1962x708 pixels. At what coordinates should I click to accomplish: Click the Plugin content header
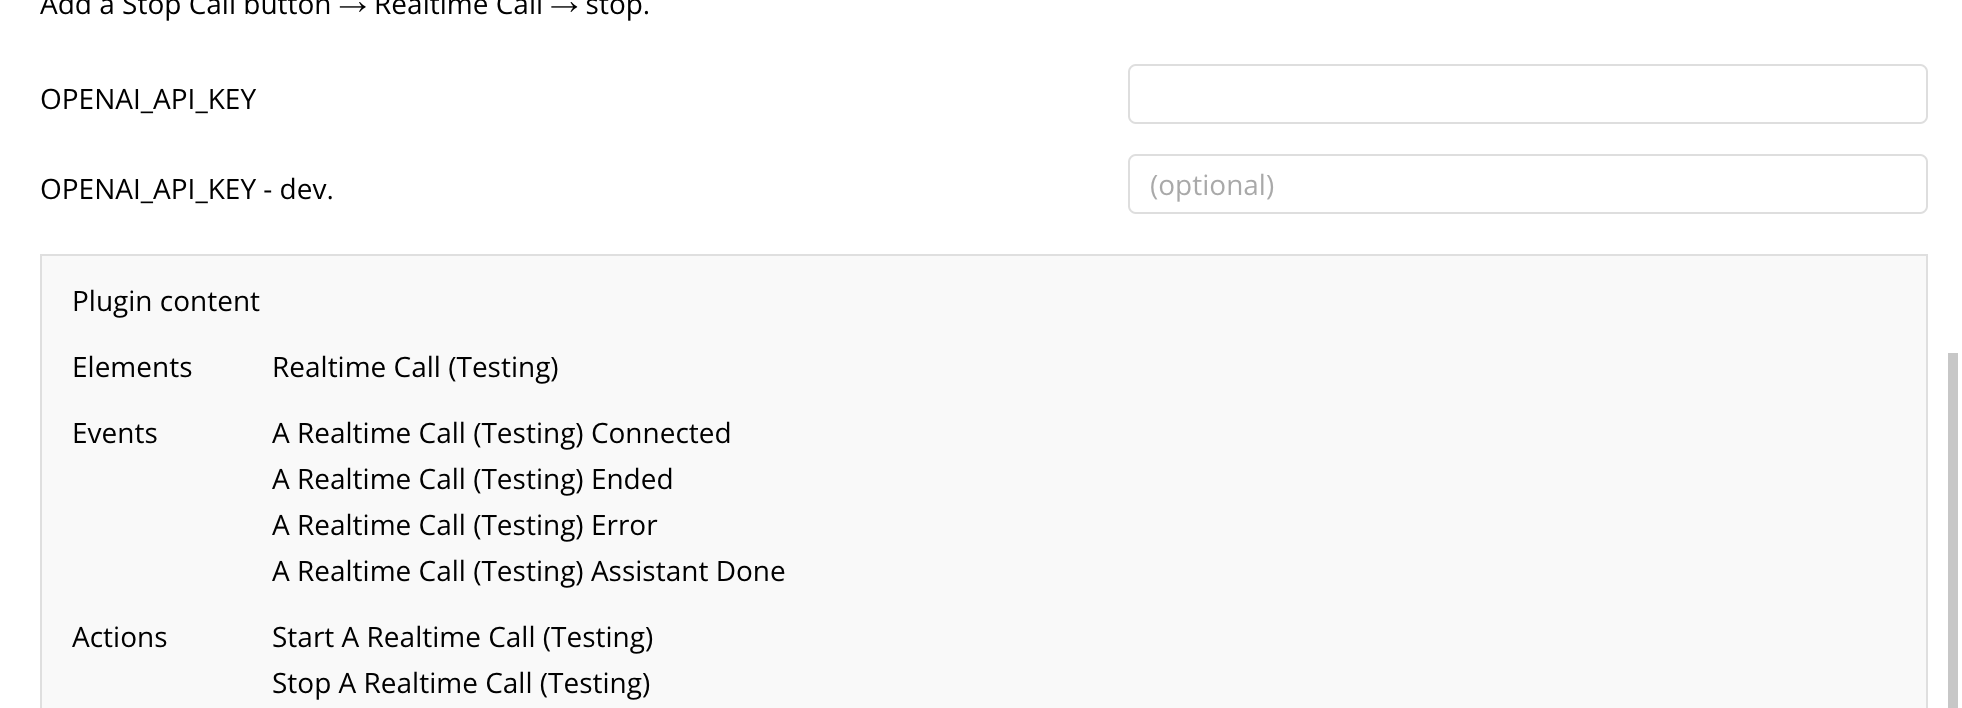pos(165,300)
